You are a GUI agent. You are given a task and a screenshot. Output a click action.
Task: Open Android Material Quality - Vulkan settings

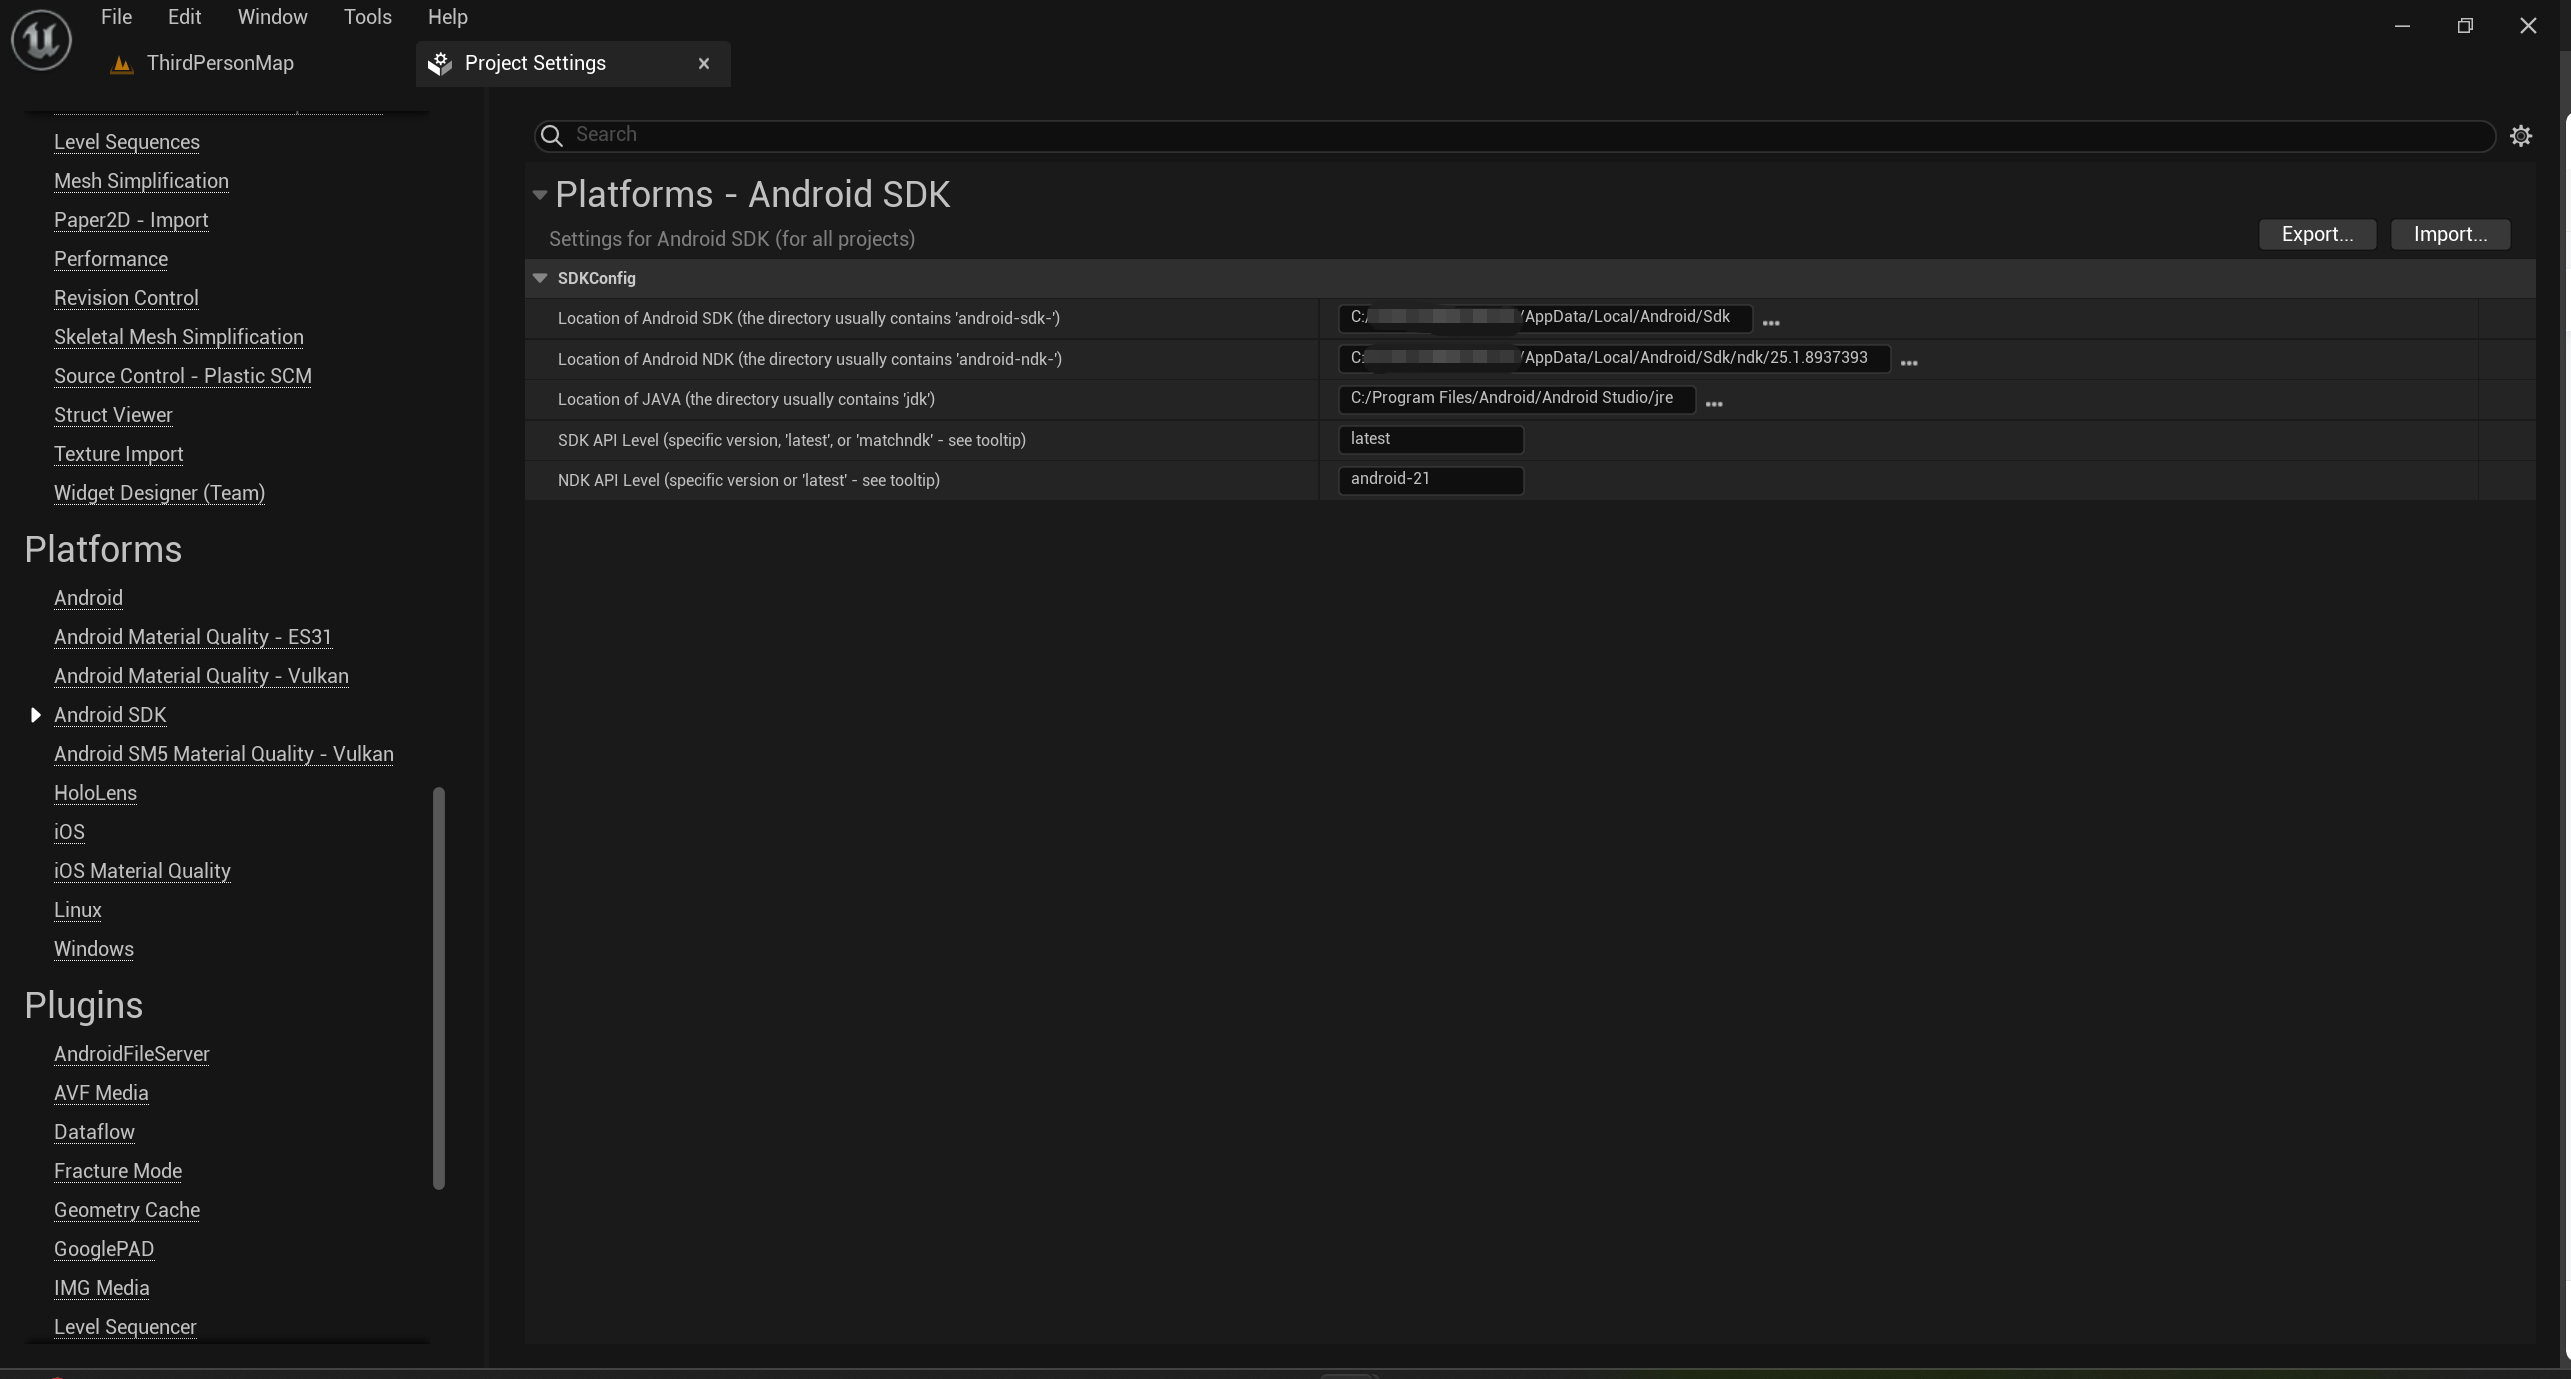(201, 676)
